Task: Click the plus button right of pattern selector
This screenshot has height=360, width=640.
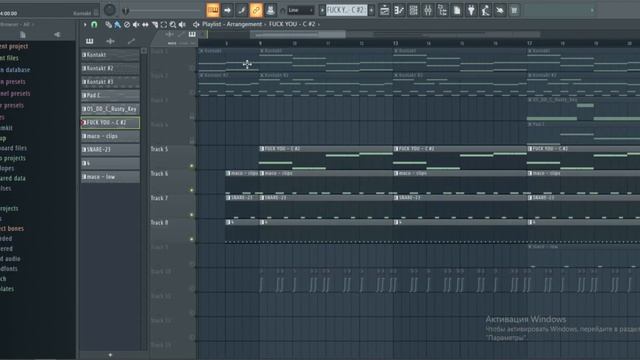Action: 371,10
